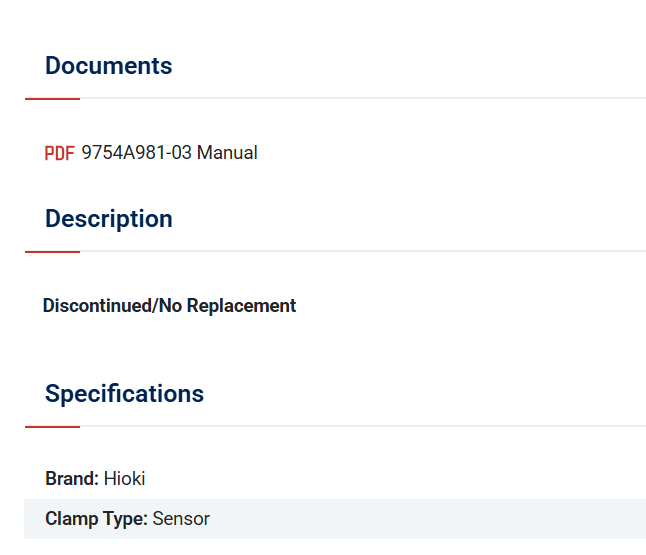Select the shaded Clamp Type row
Screen dimensions: 646x555
335,519
